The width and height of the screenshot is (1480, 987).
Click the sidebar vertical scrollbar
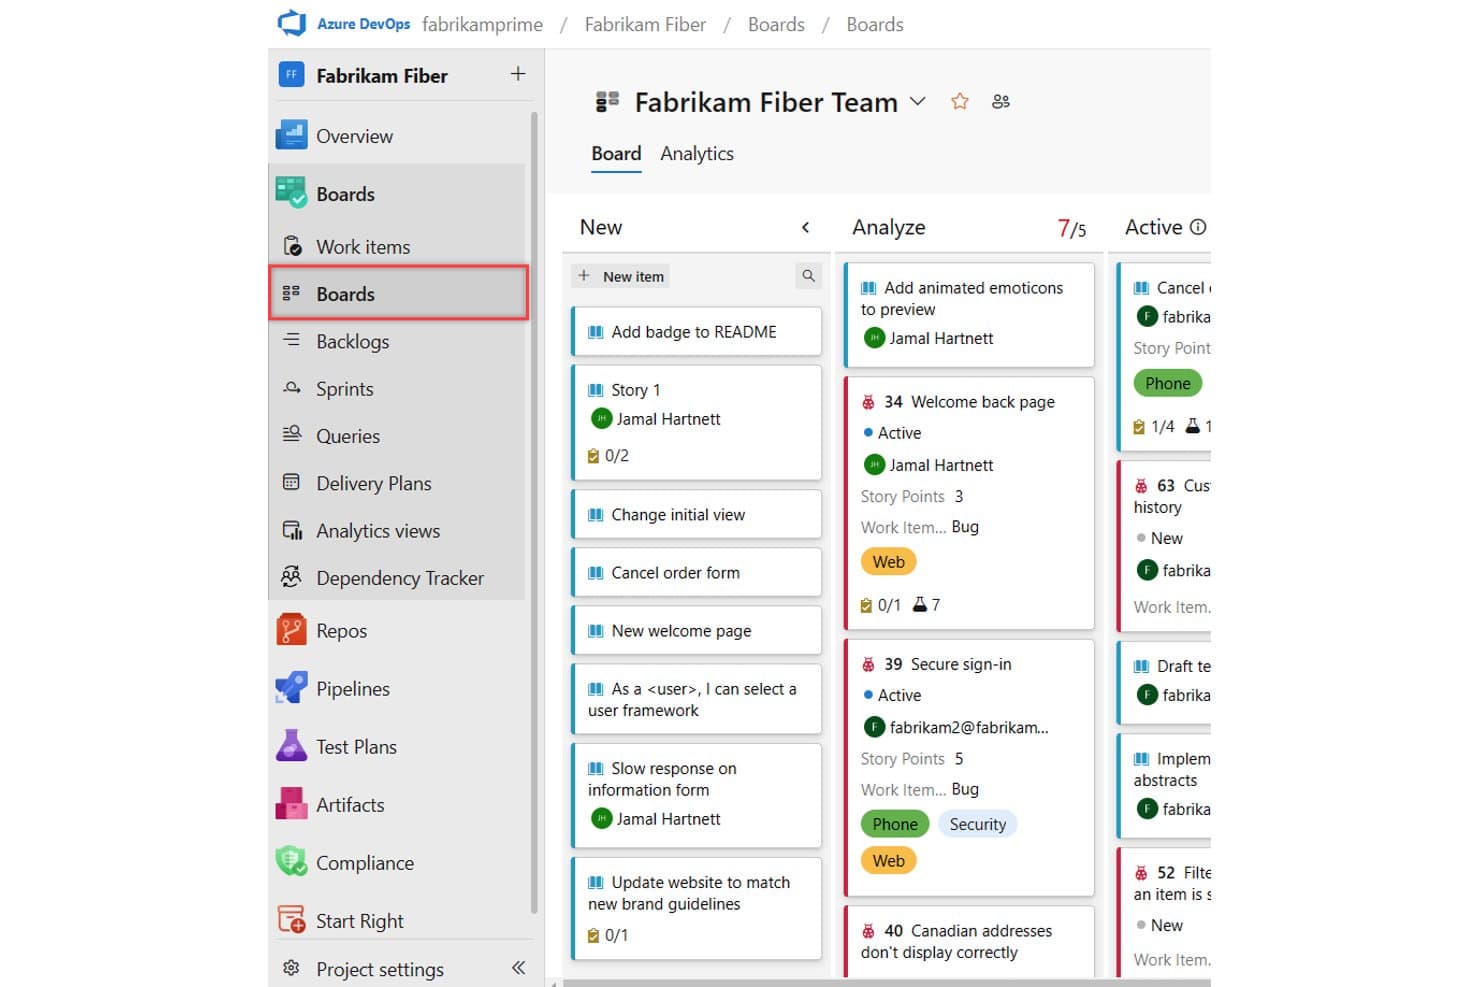click(x=534, y=512)
